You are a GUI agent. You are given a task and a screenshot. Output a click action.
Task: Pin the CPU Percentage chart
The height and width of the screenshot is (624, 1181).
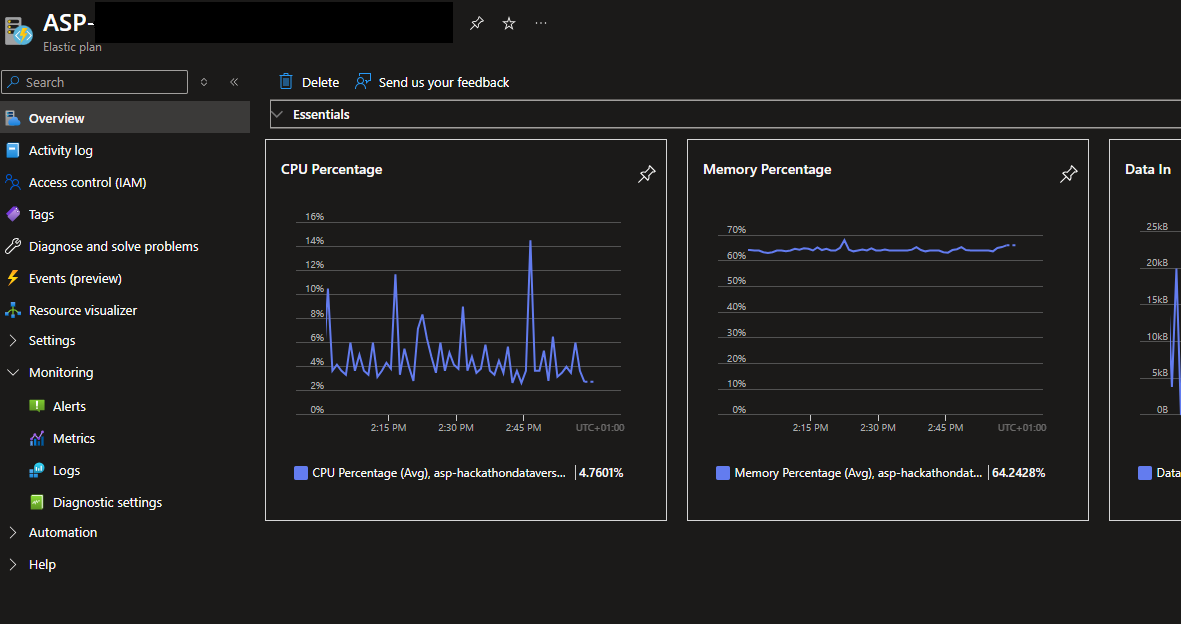(x=647, y=174)
